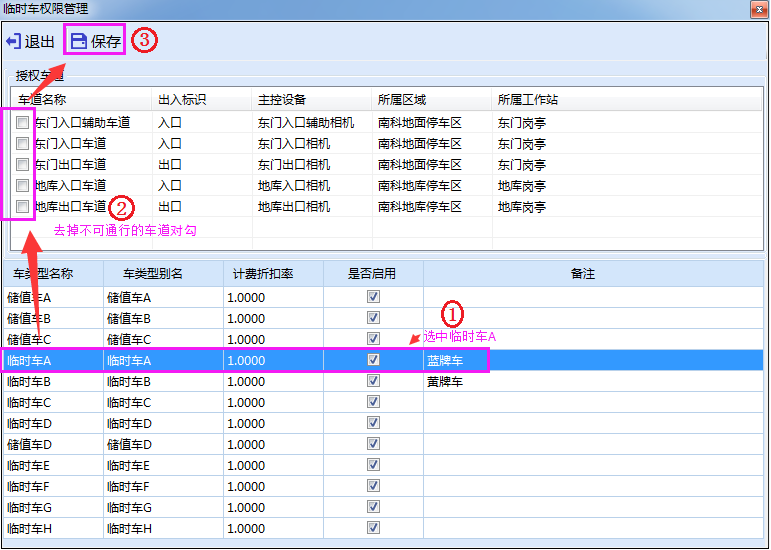This screenshot has height=550, width=771.
Task: Sort by 车类型别名 column header
Action: [x=163, y=274]
